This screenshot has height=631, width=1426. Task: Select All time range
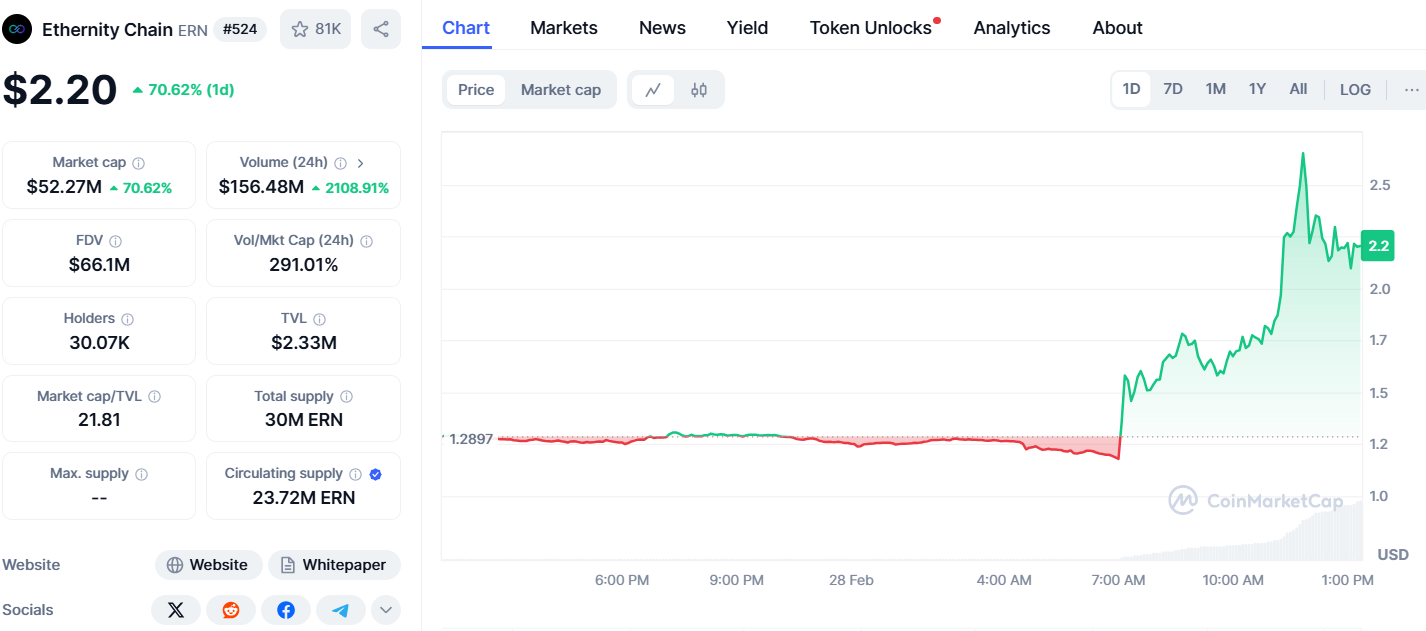point(1298,89)
